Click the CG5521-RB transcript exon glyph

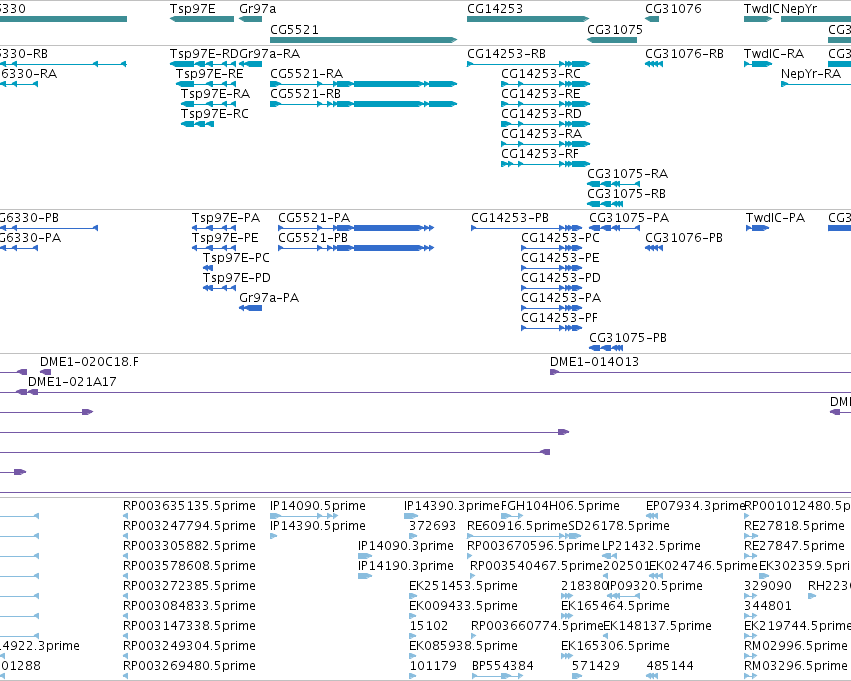click(364, 104)
